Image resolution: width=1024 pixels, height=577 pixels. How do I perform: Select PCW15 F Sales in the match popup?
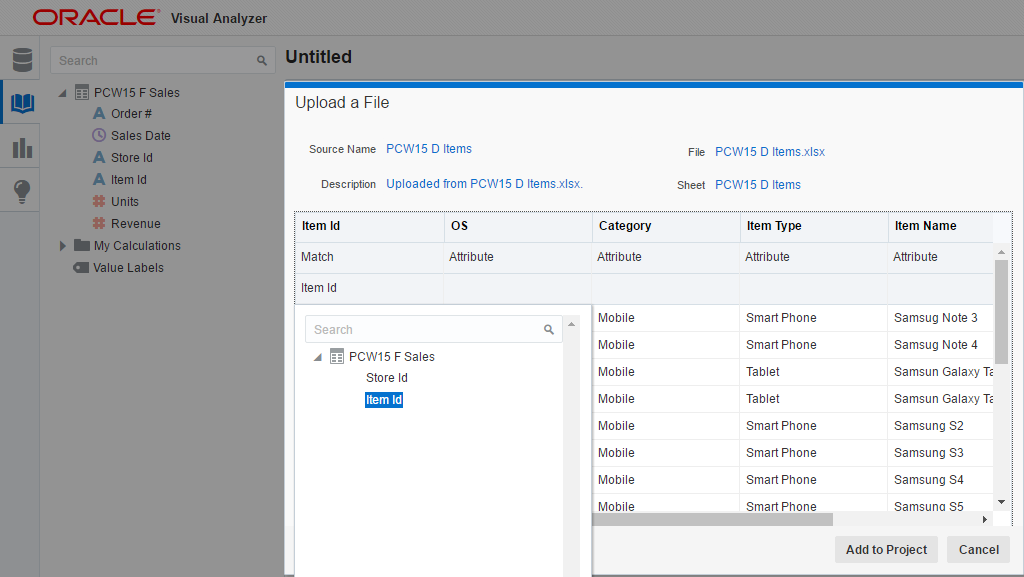click(392, 356)
